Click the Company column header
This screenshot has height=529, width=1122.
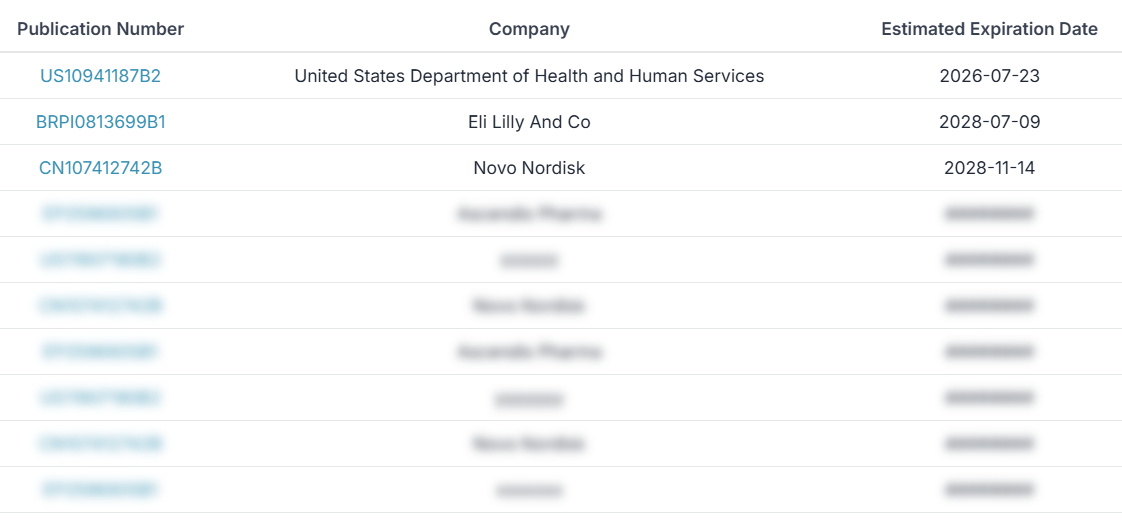click(529, 29)
